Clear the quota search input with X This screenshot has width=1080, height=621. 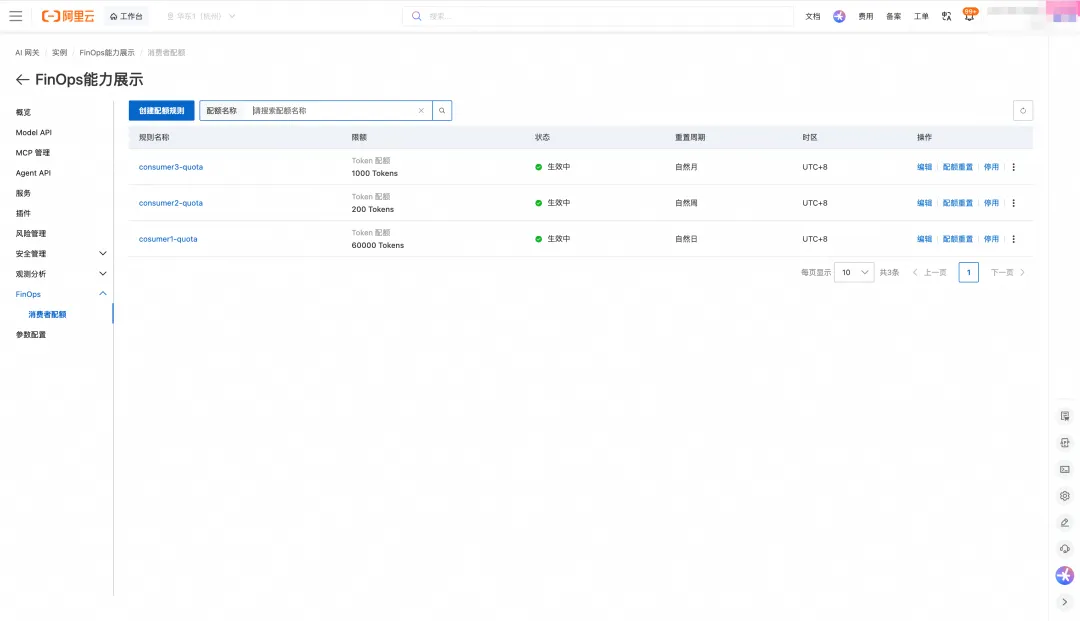[422, 110]
